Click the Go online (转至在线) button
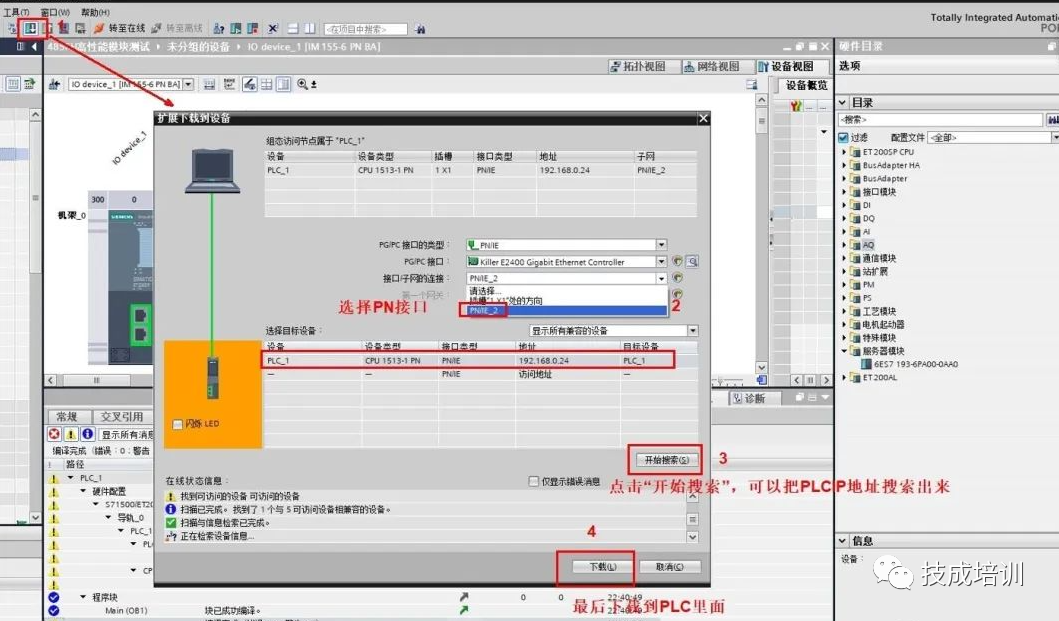Image resolution: width=1059 pixels, height=621 pixels. pyautogui.click(x=120, y=28)
